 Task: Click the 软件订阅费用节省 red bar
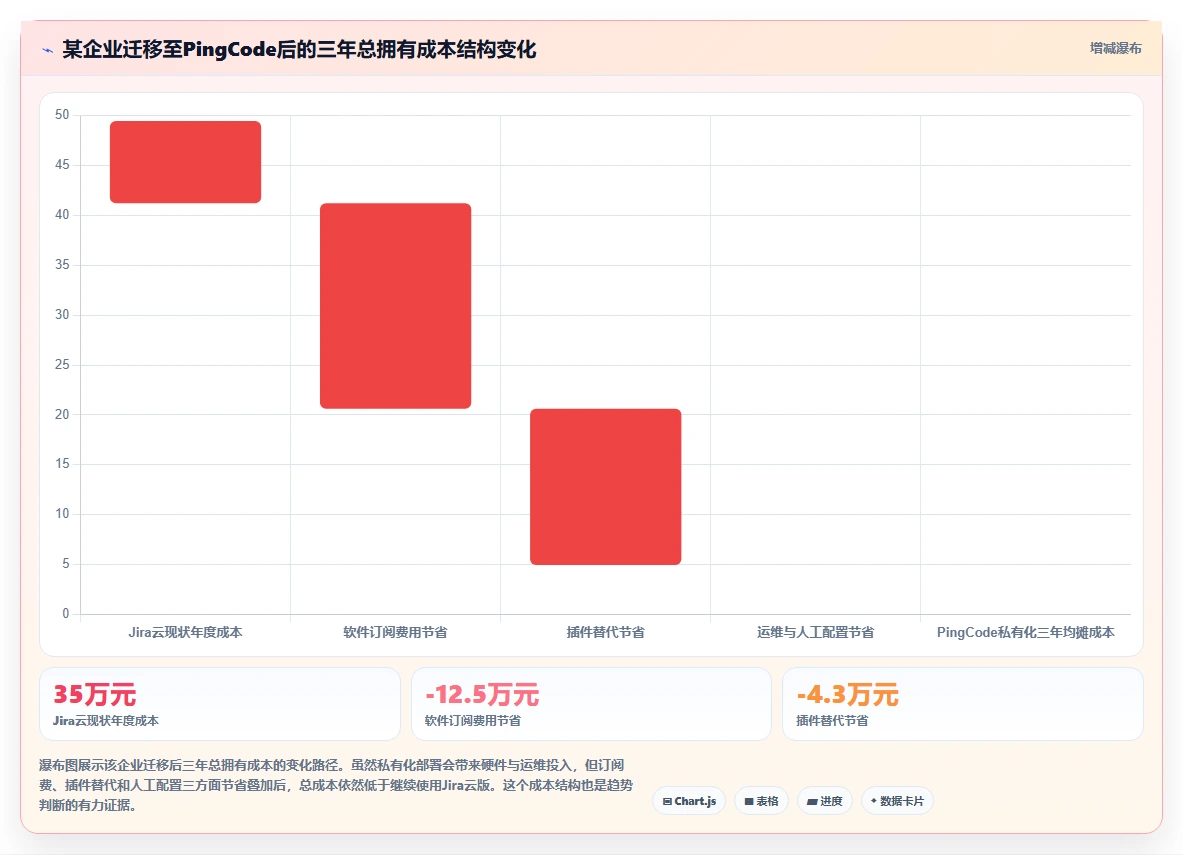tap(395, 306)
